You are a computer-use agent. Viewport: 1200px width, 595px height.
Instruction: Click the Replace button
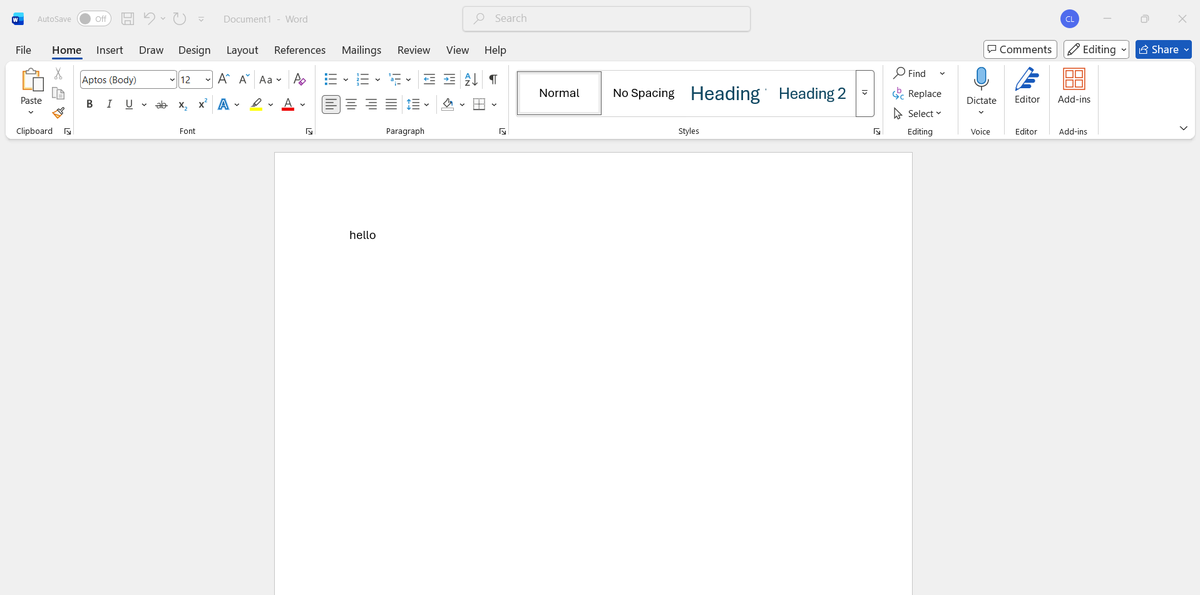pyautogui.click(x=917, y=93)
